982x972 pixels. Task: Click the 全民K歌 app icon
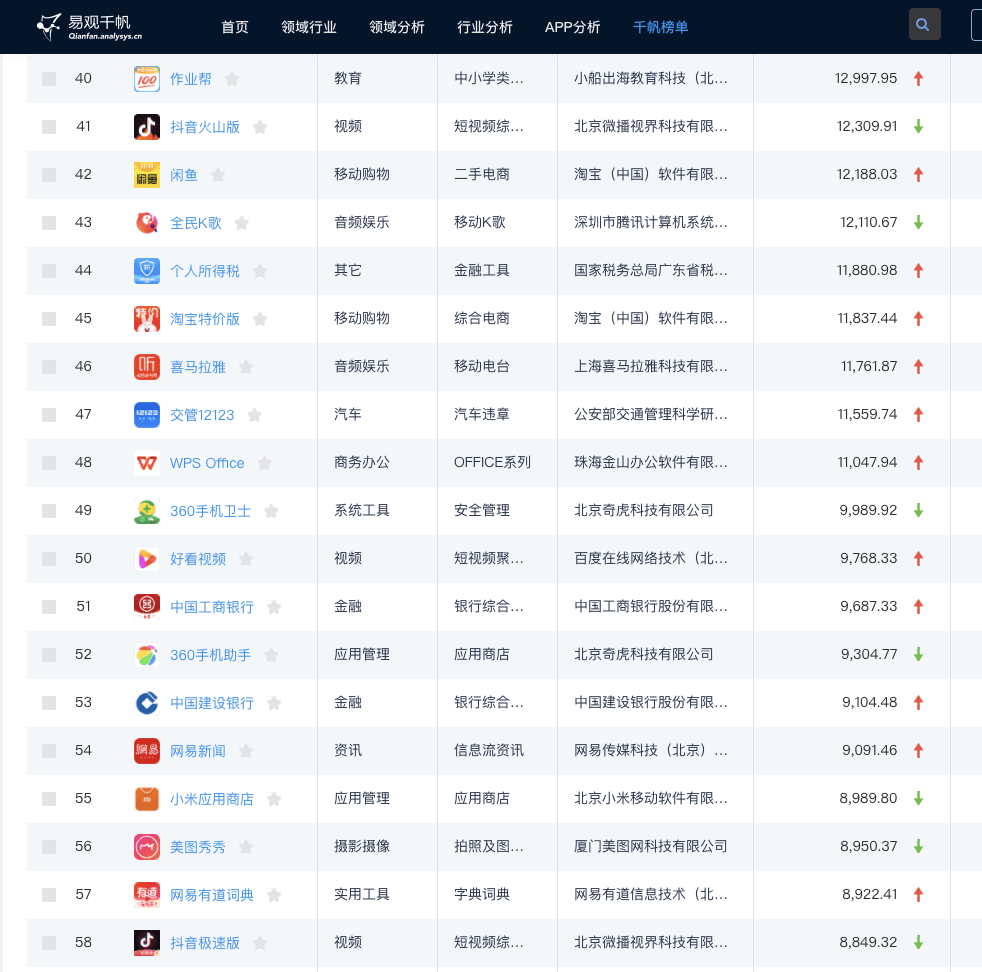point(147,223)
